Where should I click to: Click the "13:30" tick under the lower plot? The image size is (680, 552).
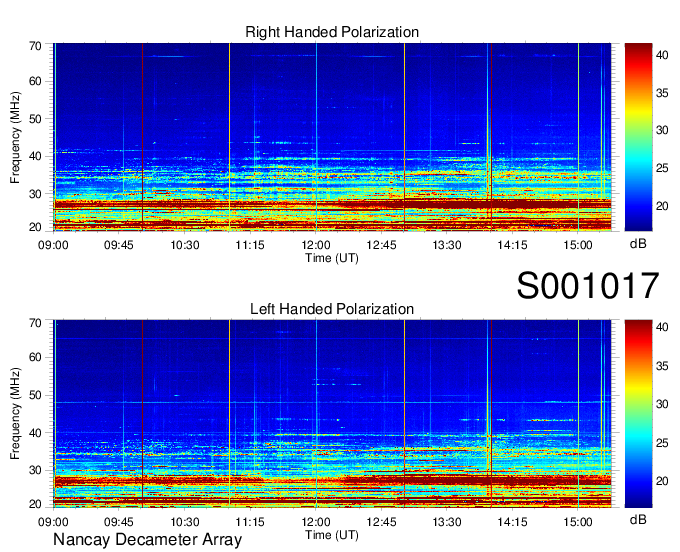[x=447, y=522]
